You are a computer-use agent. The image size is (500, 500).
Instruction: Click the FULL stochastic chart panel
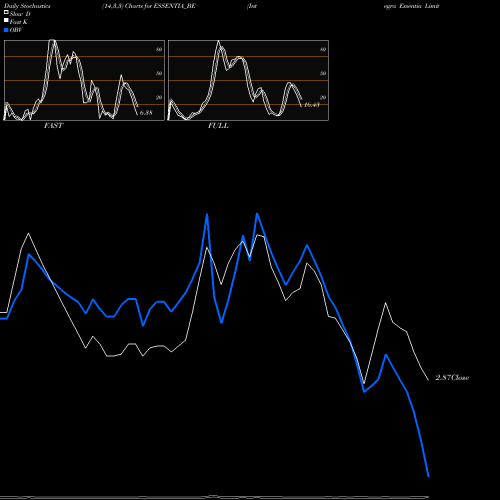248,80
